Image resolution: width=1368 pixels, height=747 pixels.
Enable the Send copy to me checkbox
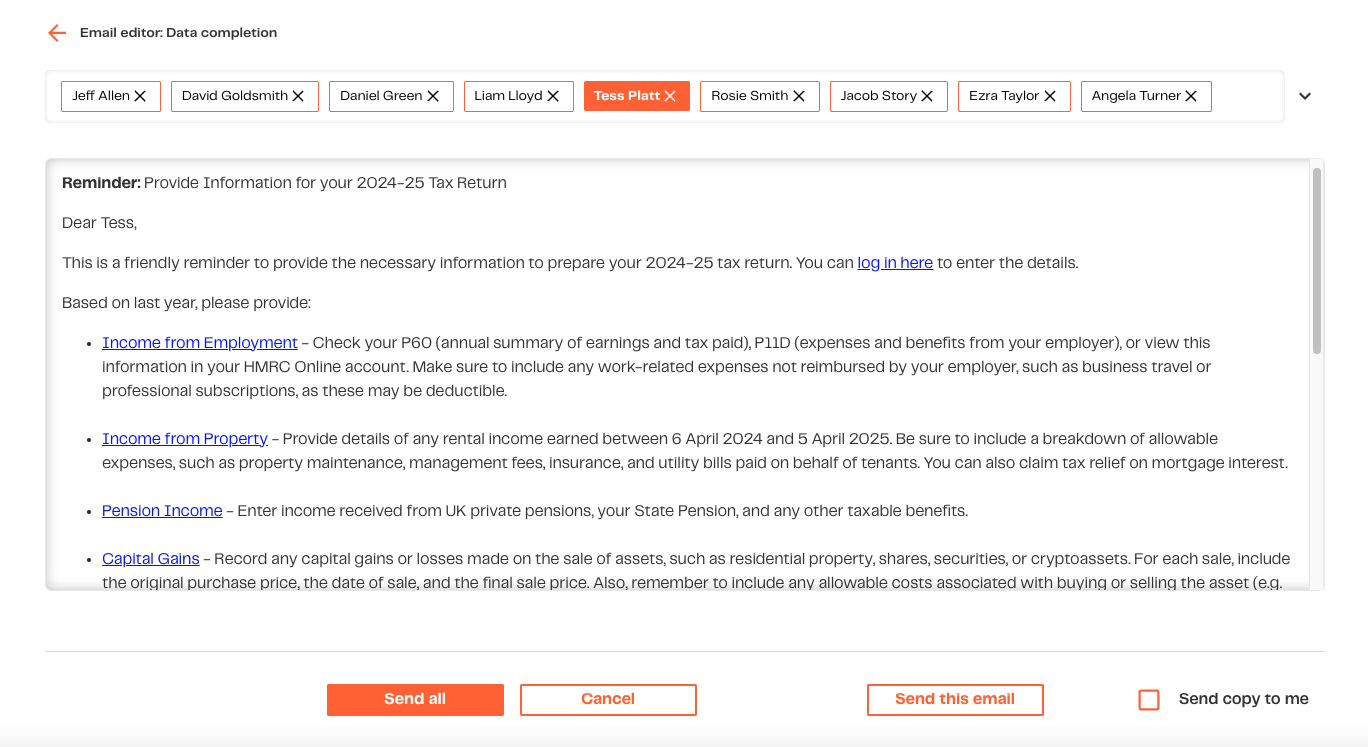click(x=1149, y=700)
